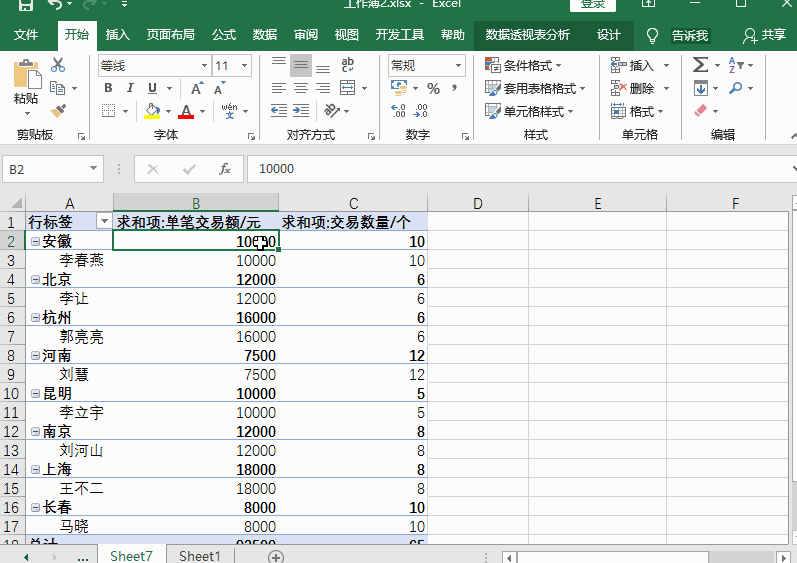Click the 条件格式 button
797x563 pixels.
click(526, 66)
